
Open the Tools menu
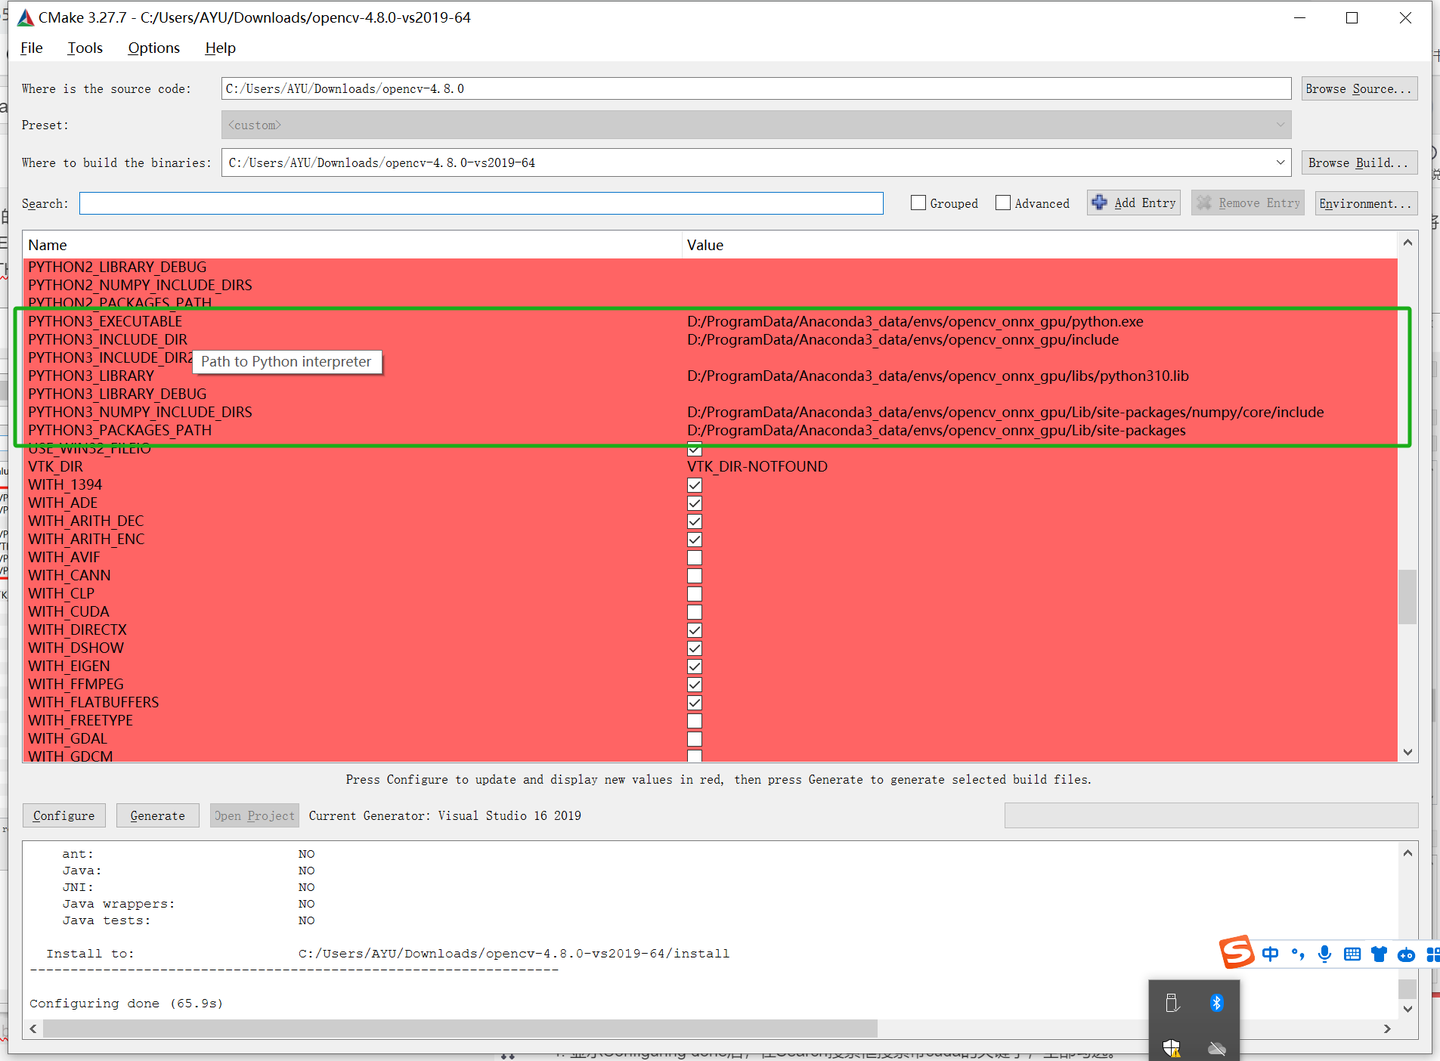point(84,47)
